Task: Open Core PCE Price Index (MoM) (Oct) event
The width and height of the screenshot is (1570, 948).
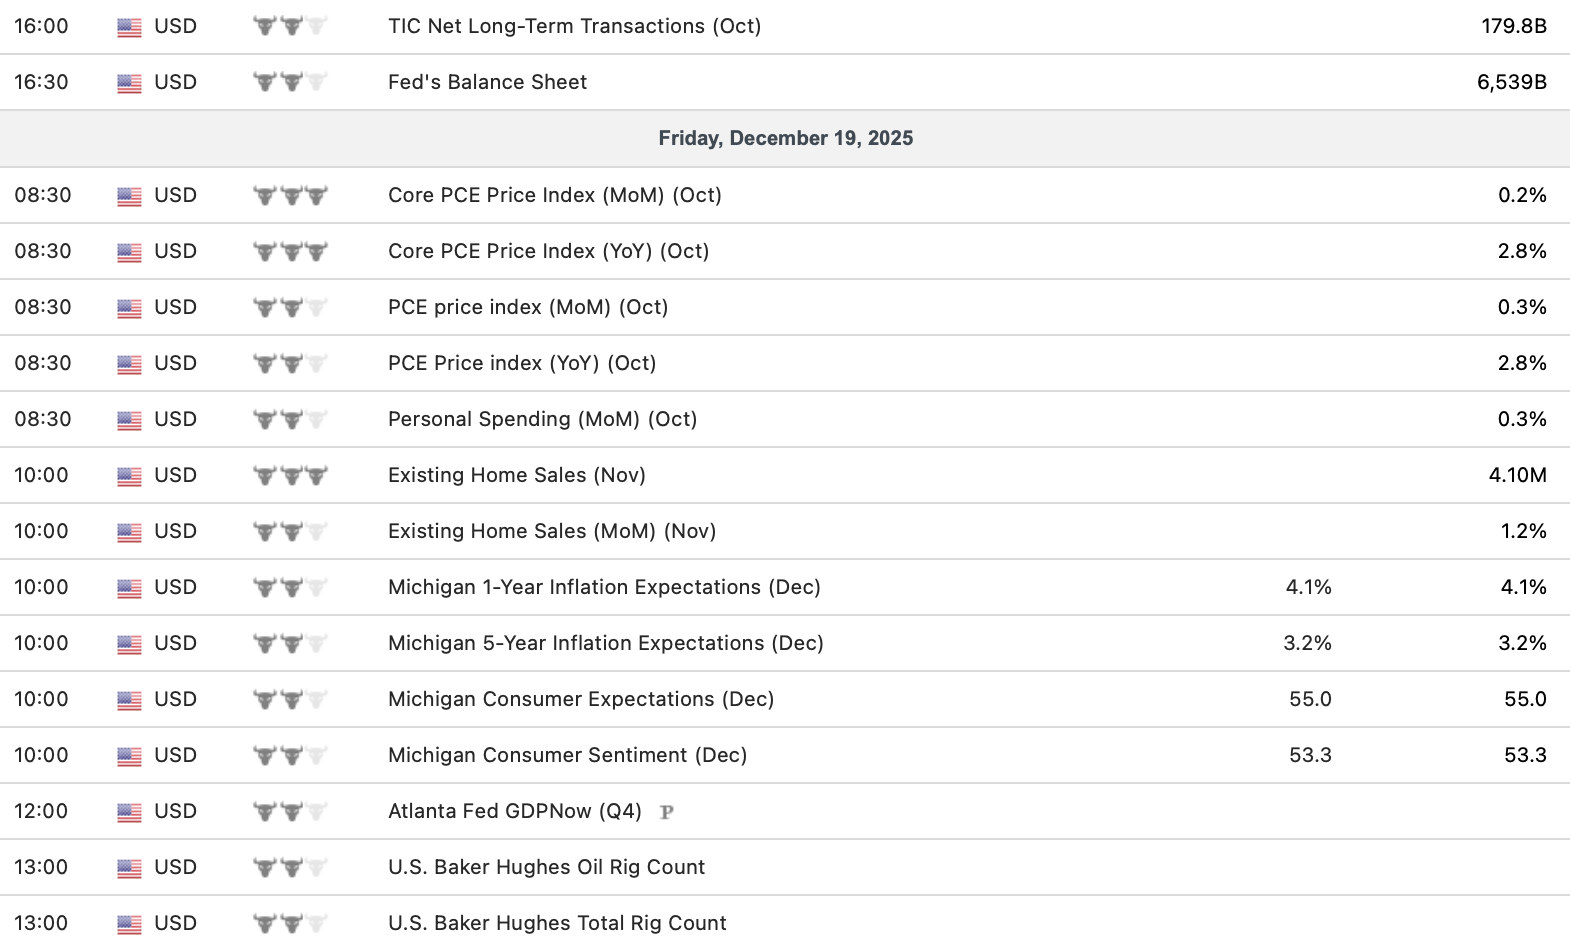Action: pyautogui.click(x=554, y=195)
